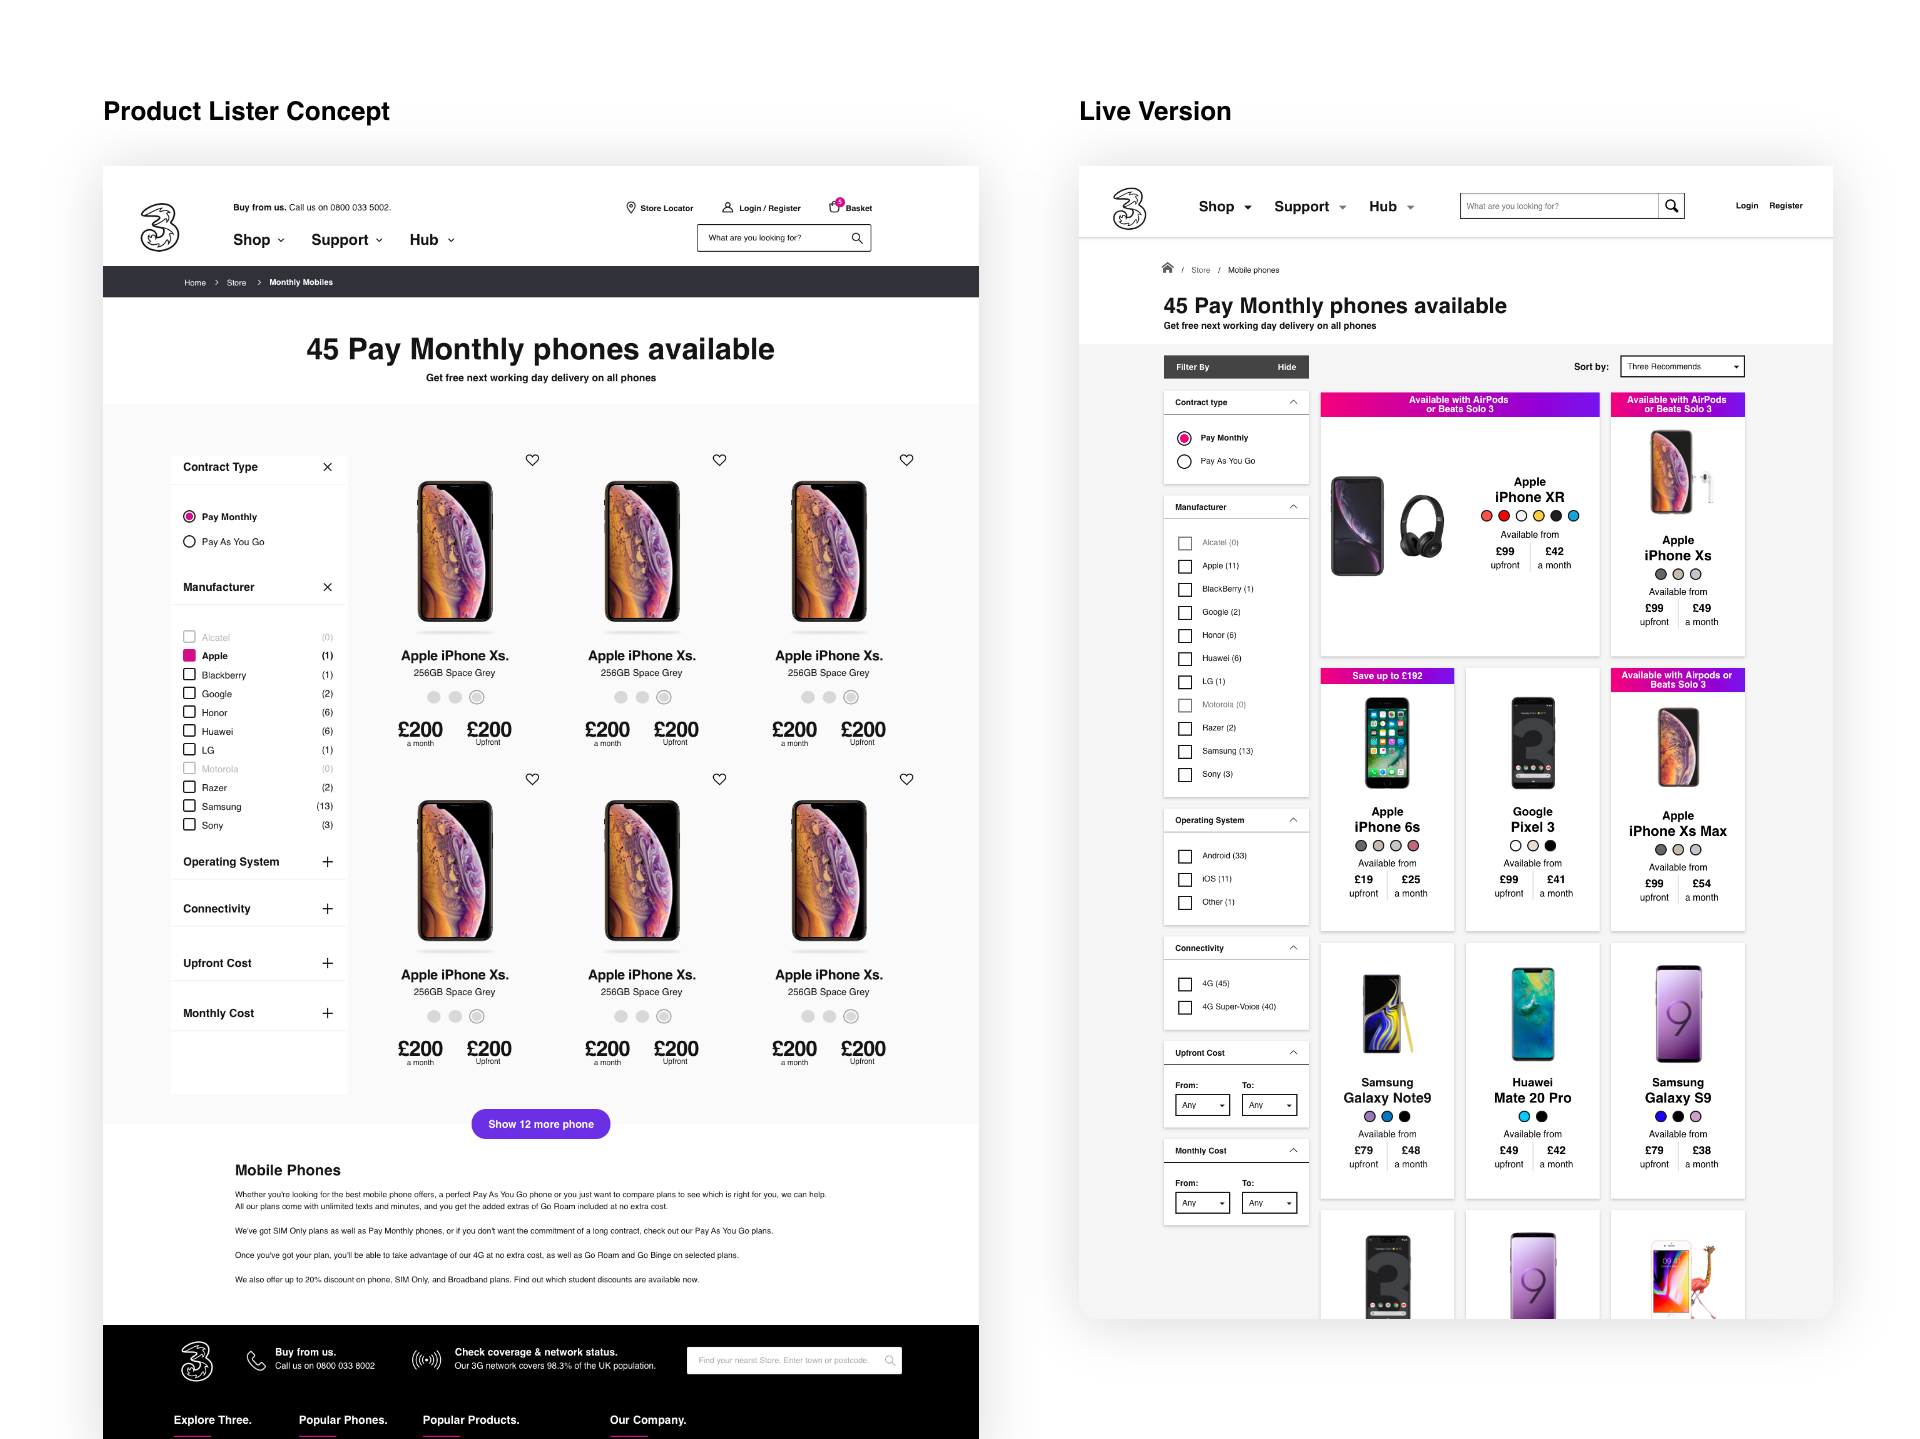Viewport: 1920px width, 1439px height.
Task: Open Support menu in live version
Action: pyautogui.click(x=1310, y=207)
